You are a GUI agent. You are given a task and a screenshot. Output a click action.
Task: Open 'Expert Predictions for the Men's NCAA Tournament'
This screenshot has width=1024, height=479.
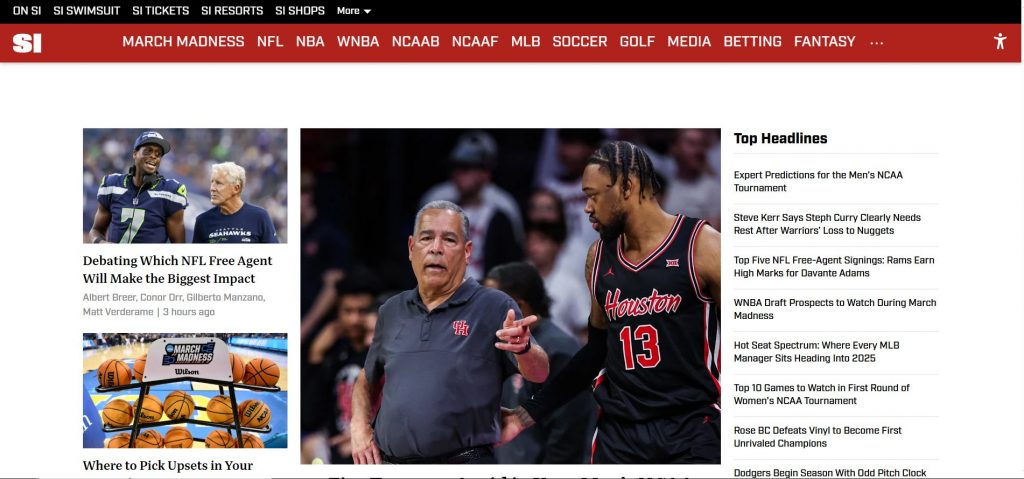coord(818,181)
